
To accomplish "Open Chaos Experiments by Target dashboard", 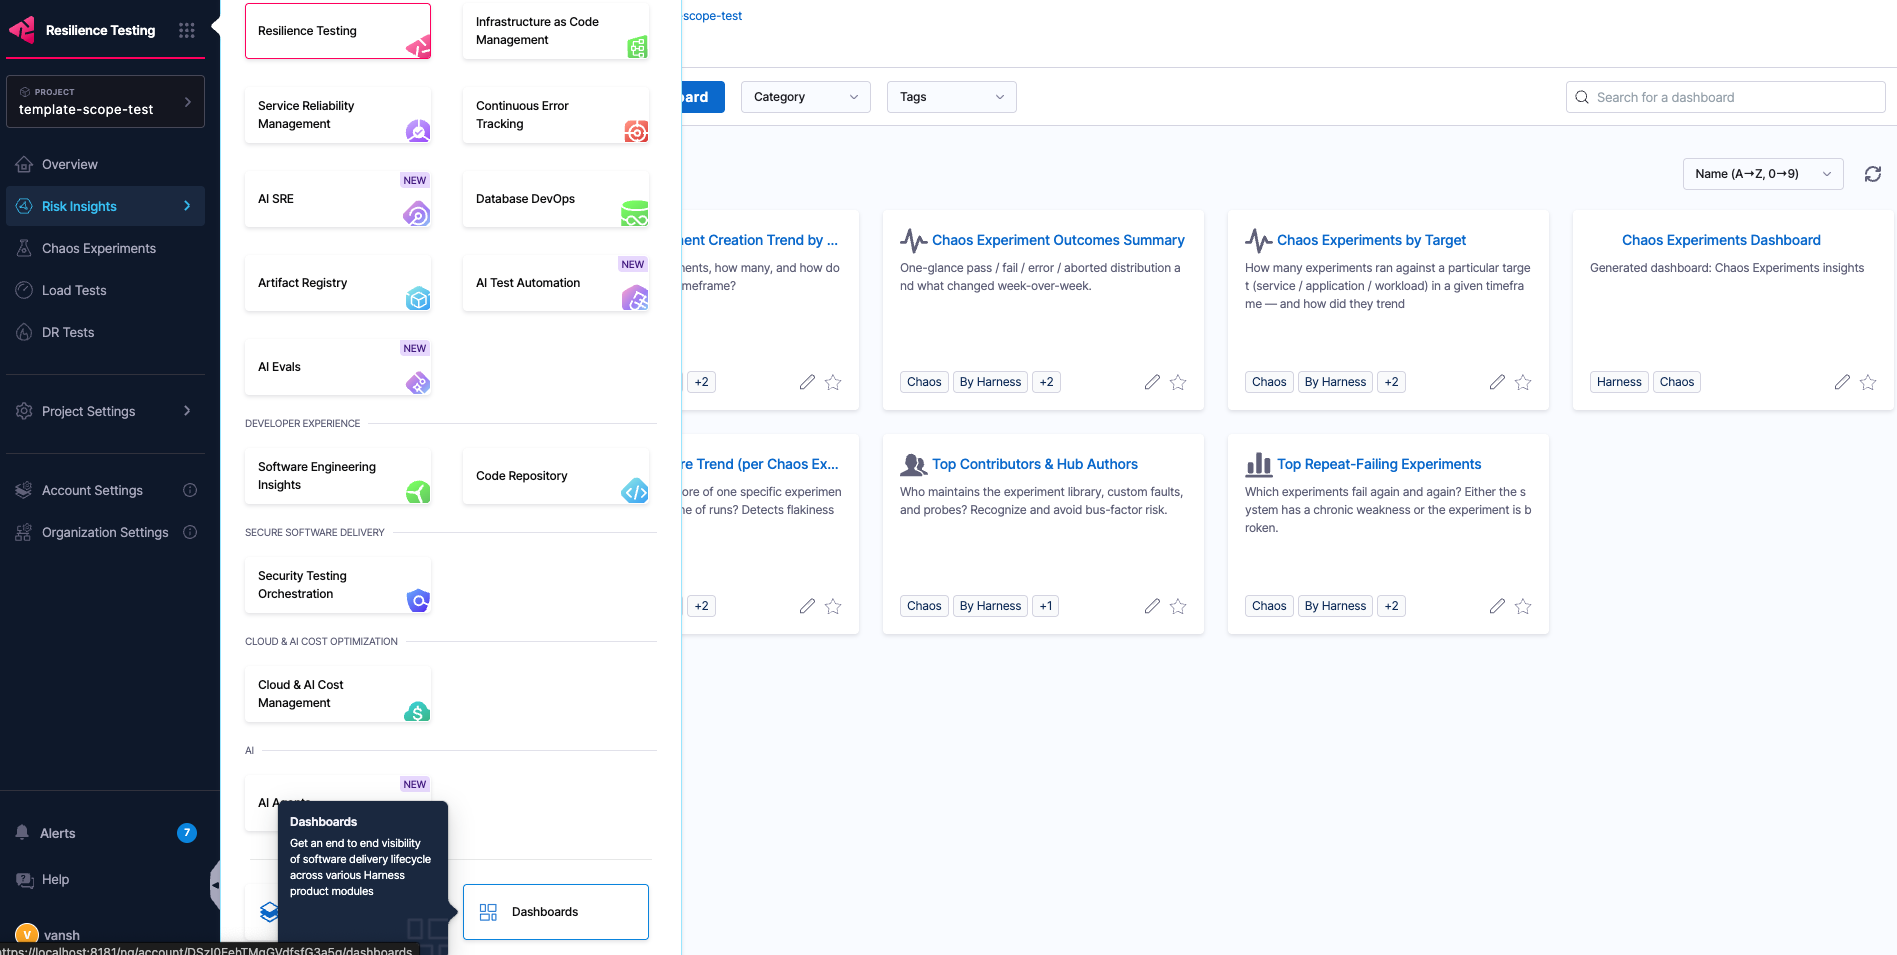I will (1371, 240).
